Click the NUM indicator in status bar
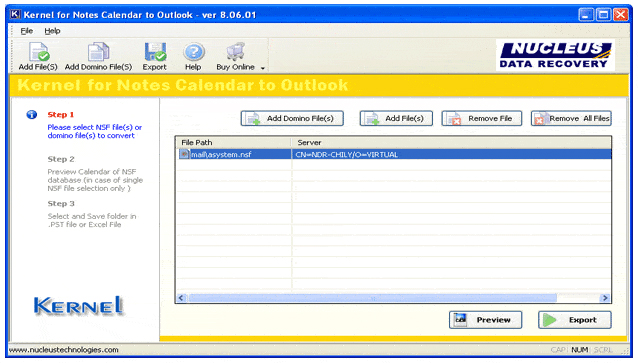 pos(579,350)
